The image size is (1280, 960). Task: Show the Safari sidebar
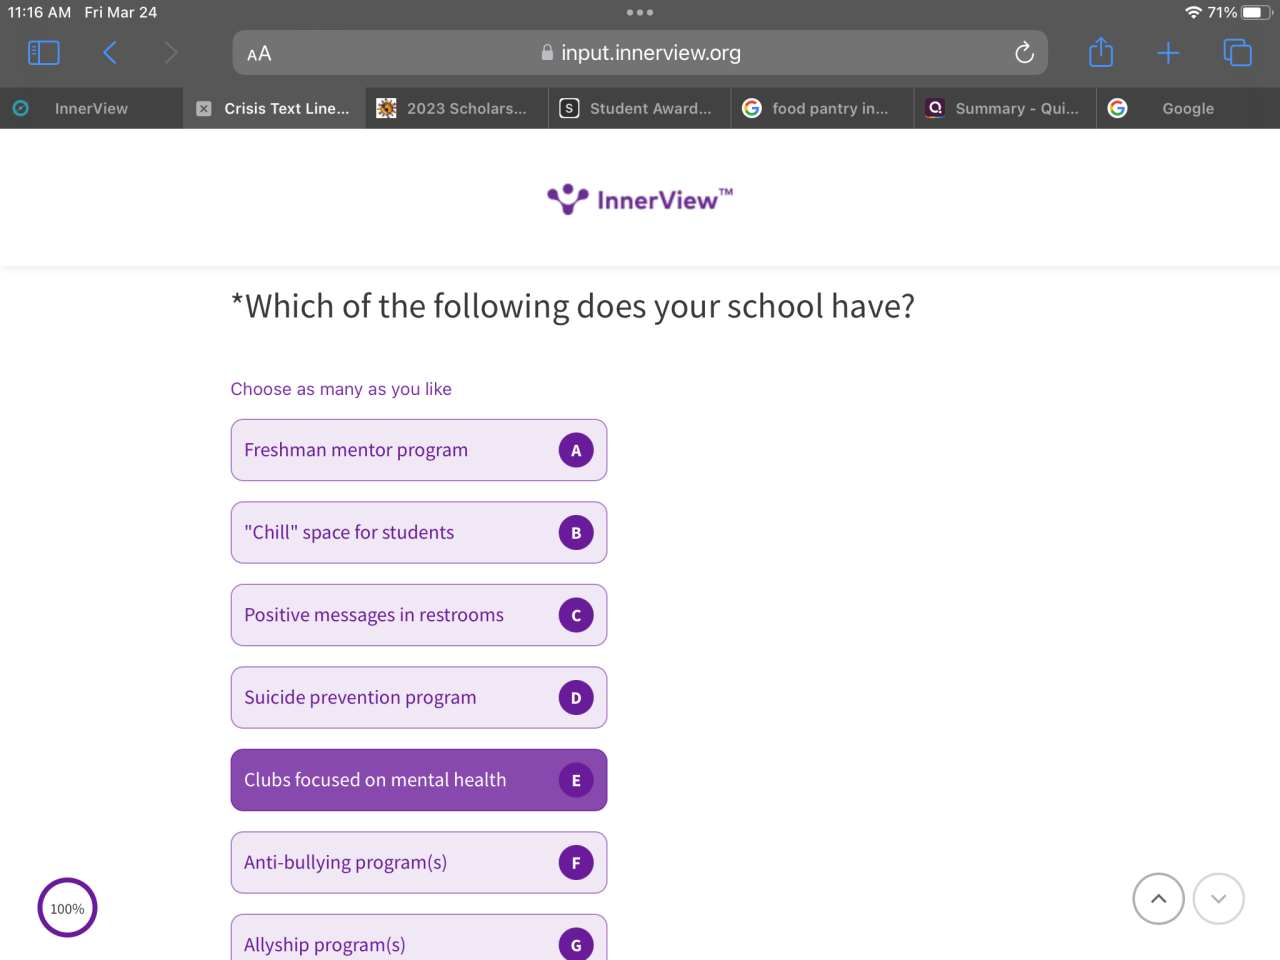click(x=43, y=53)
